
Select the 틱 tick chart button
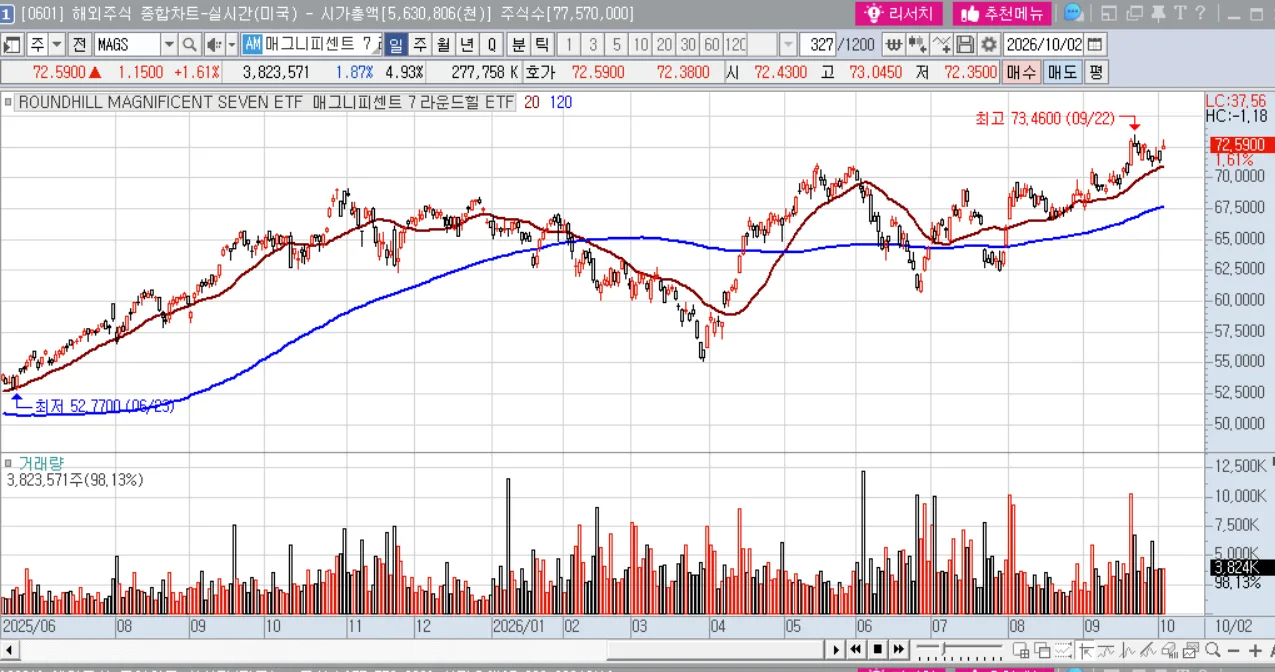(x=541, y=45)
